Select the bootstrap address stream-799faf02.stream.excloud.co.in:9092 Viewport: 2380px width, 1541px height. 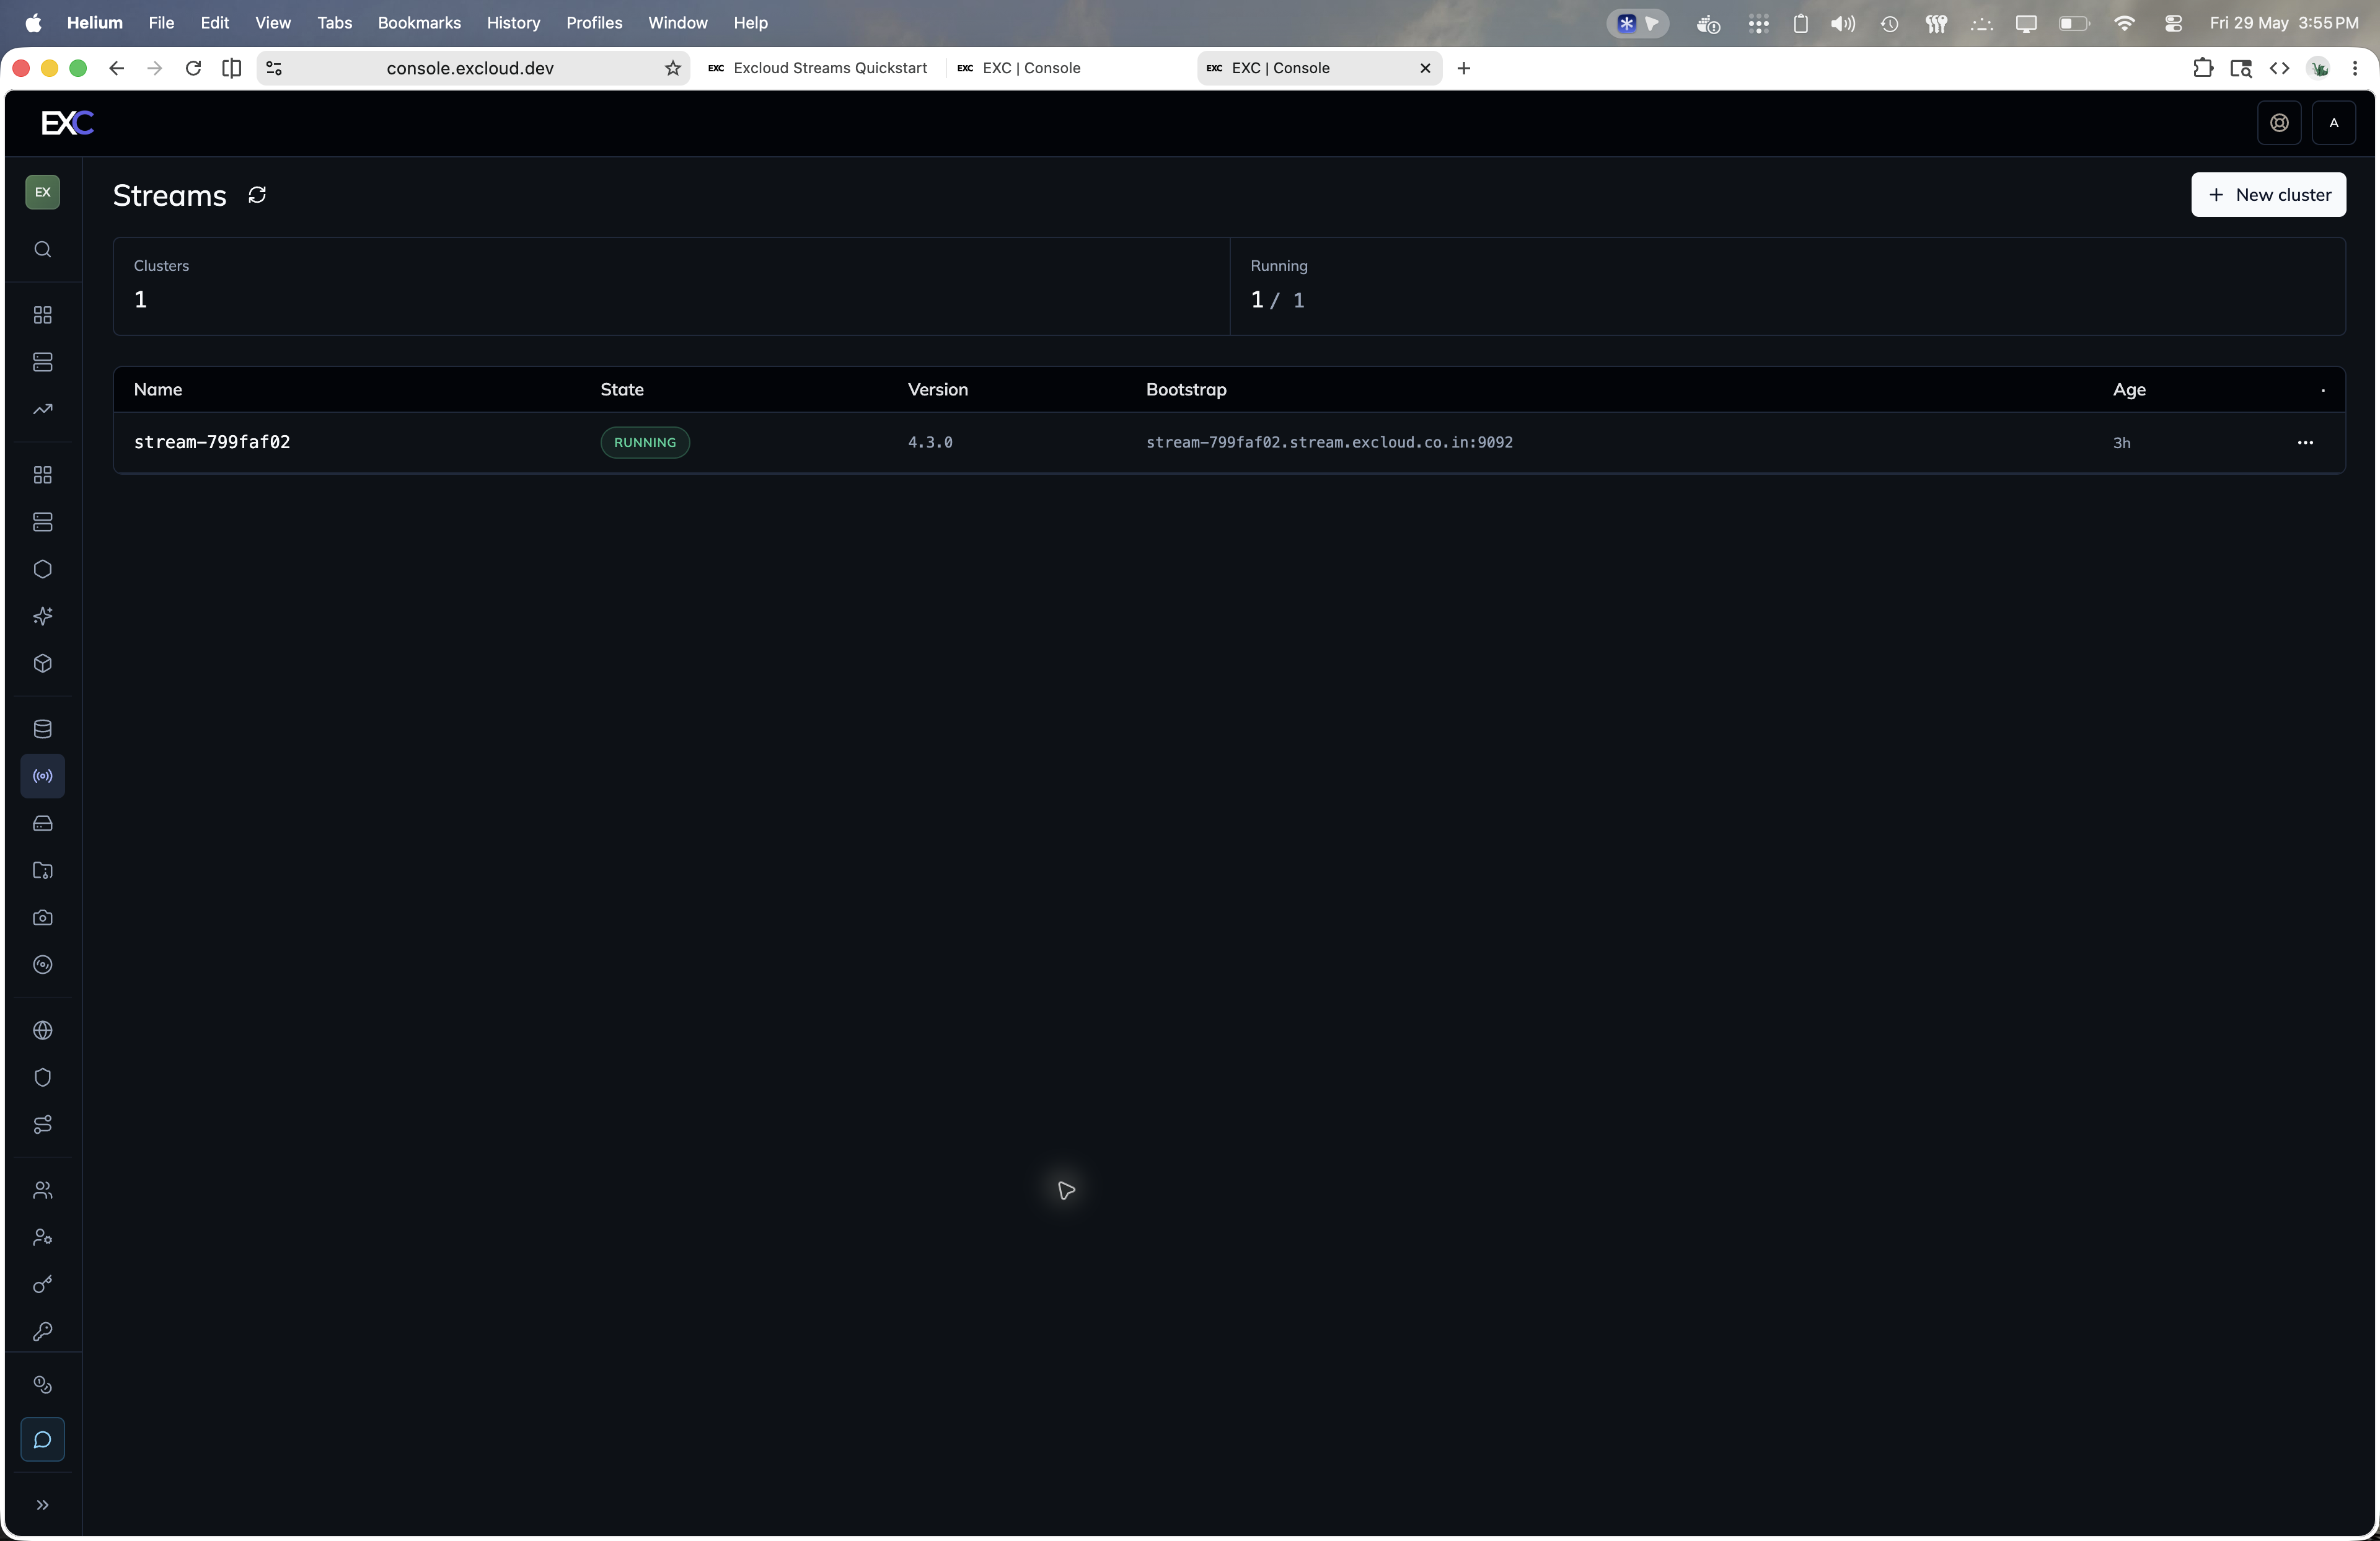click(1329, 442)
